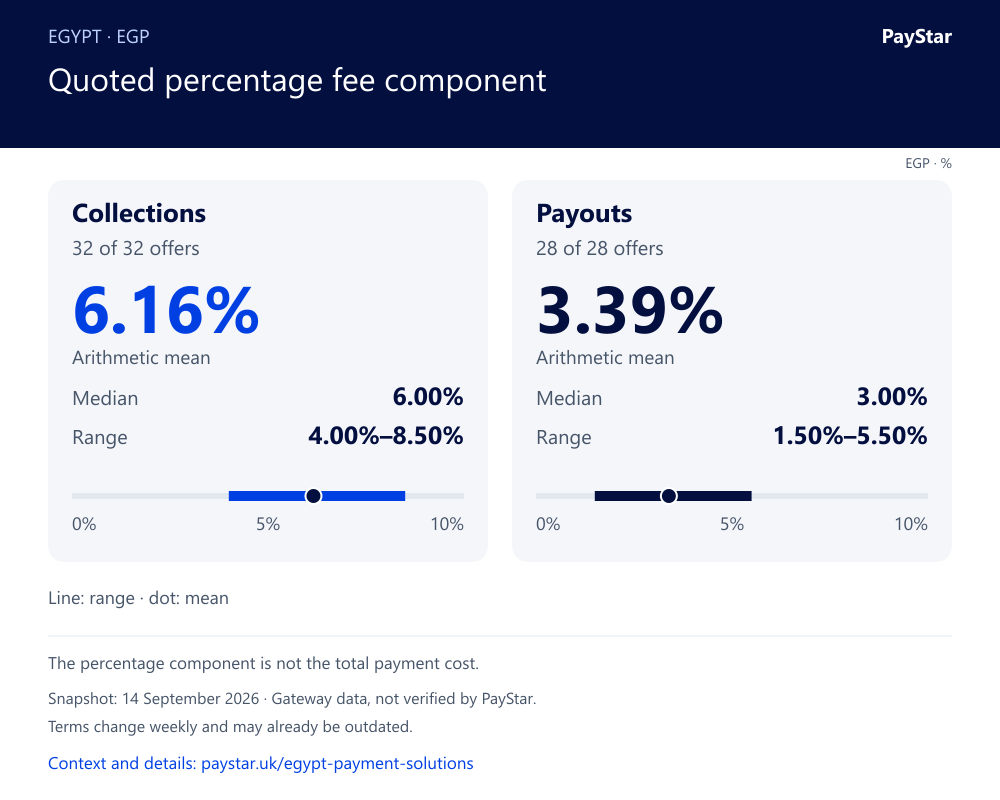Click the Snapshot 14 September 2026 note
The width and height of the screenshot is (1000, 800).
(x=292, y=699)
